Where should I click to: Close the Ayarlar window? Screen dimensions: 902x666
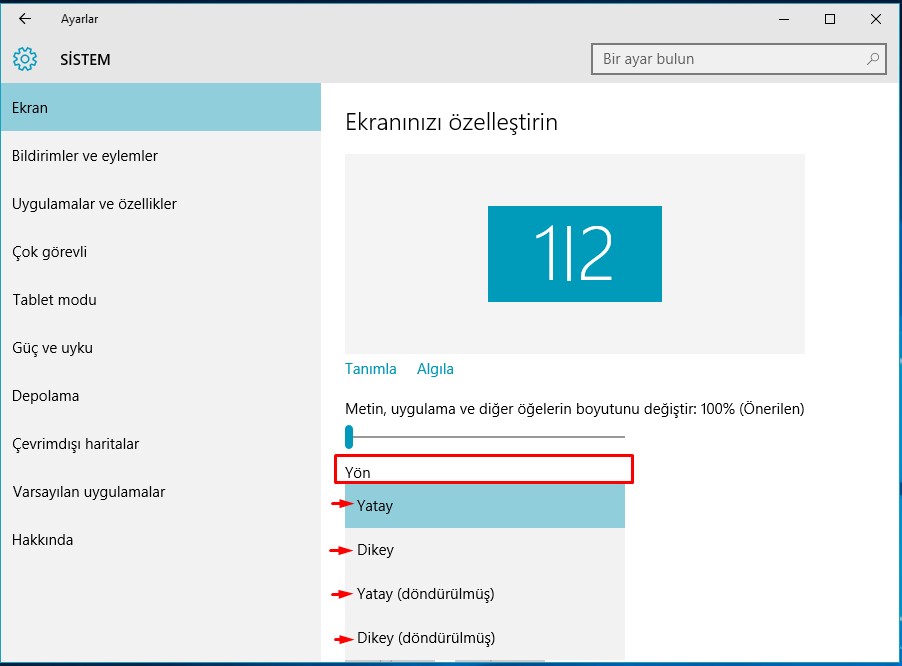(x=875, y=19)
